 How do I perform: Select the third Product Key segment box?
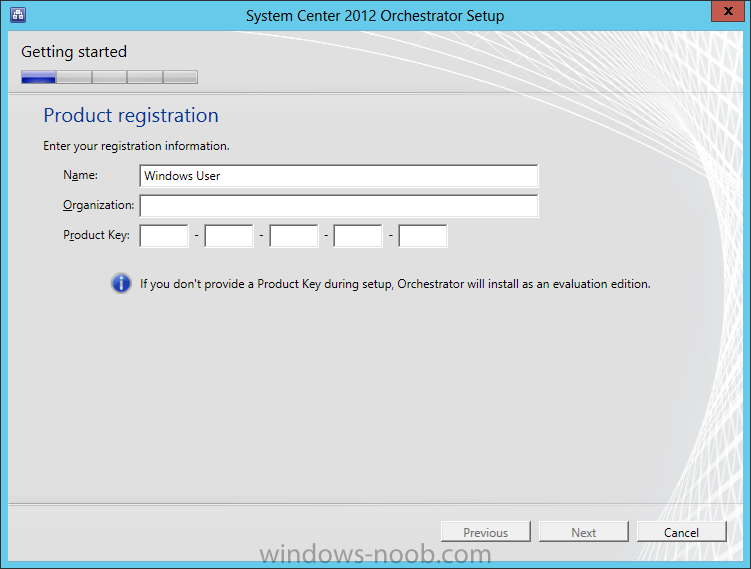[x=294, y=236]
